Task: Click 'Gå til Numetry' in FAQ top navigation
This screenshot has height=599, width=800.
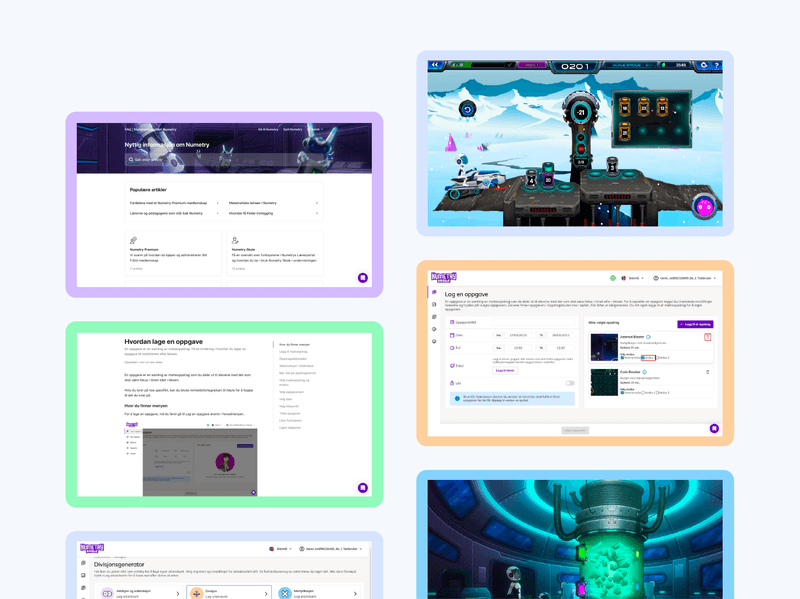Action: (x=268, y=130)
